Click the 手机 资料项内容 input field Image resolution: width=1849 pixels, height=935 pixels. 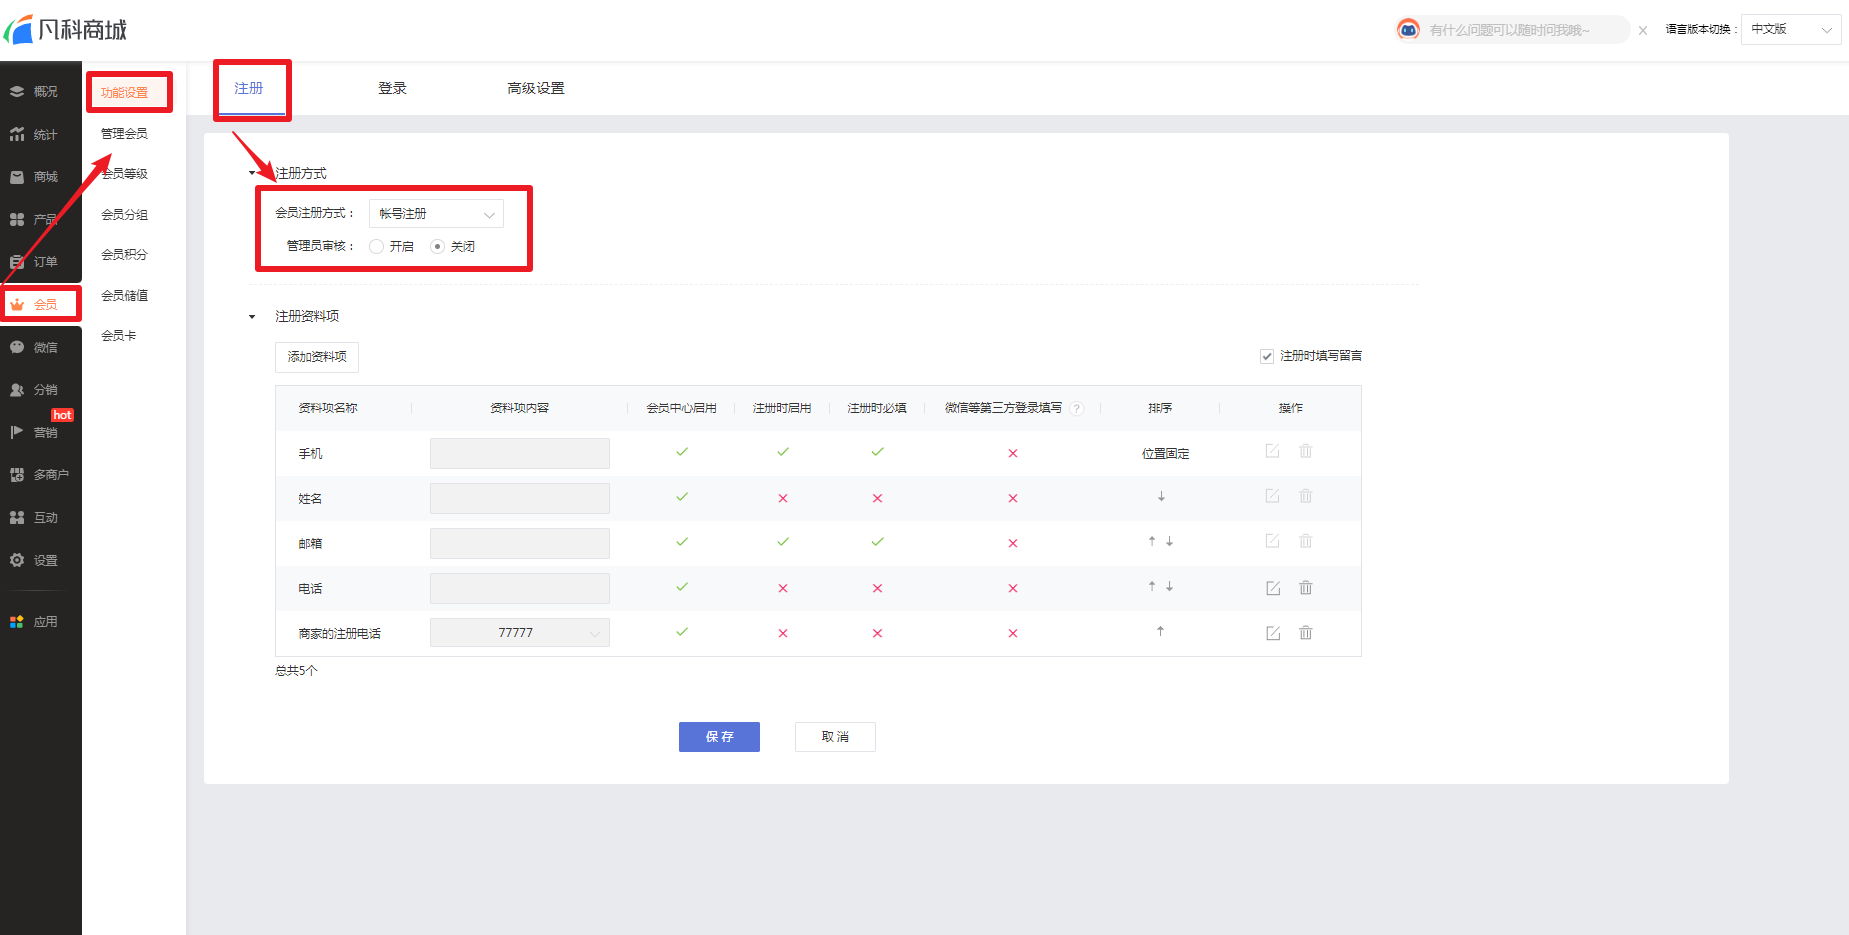pos(519,453)
